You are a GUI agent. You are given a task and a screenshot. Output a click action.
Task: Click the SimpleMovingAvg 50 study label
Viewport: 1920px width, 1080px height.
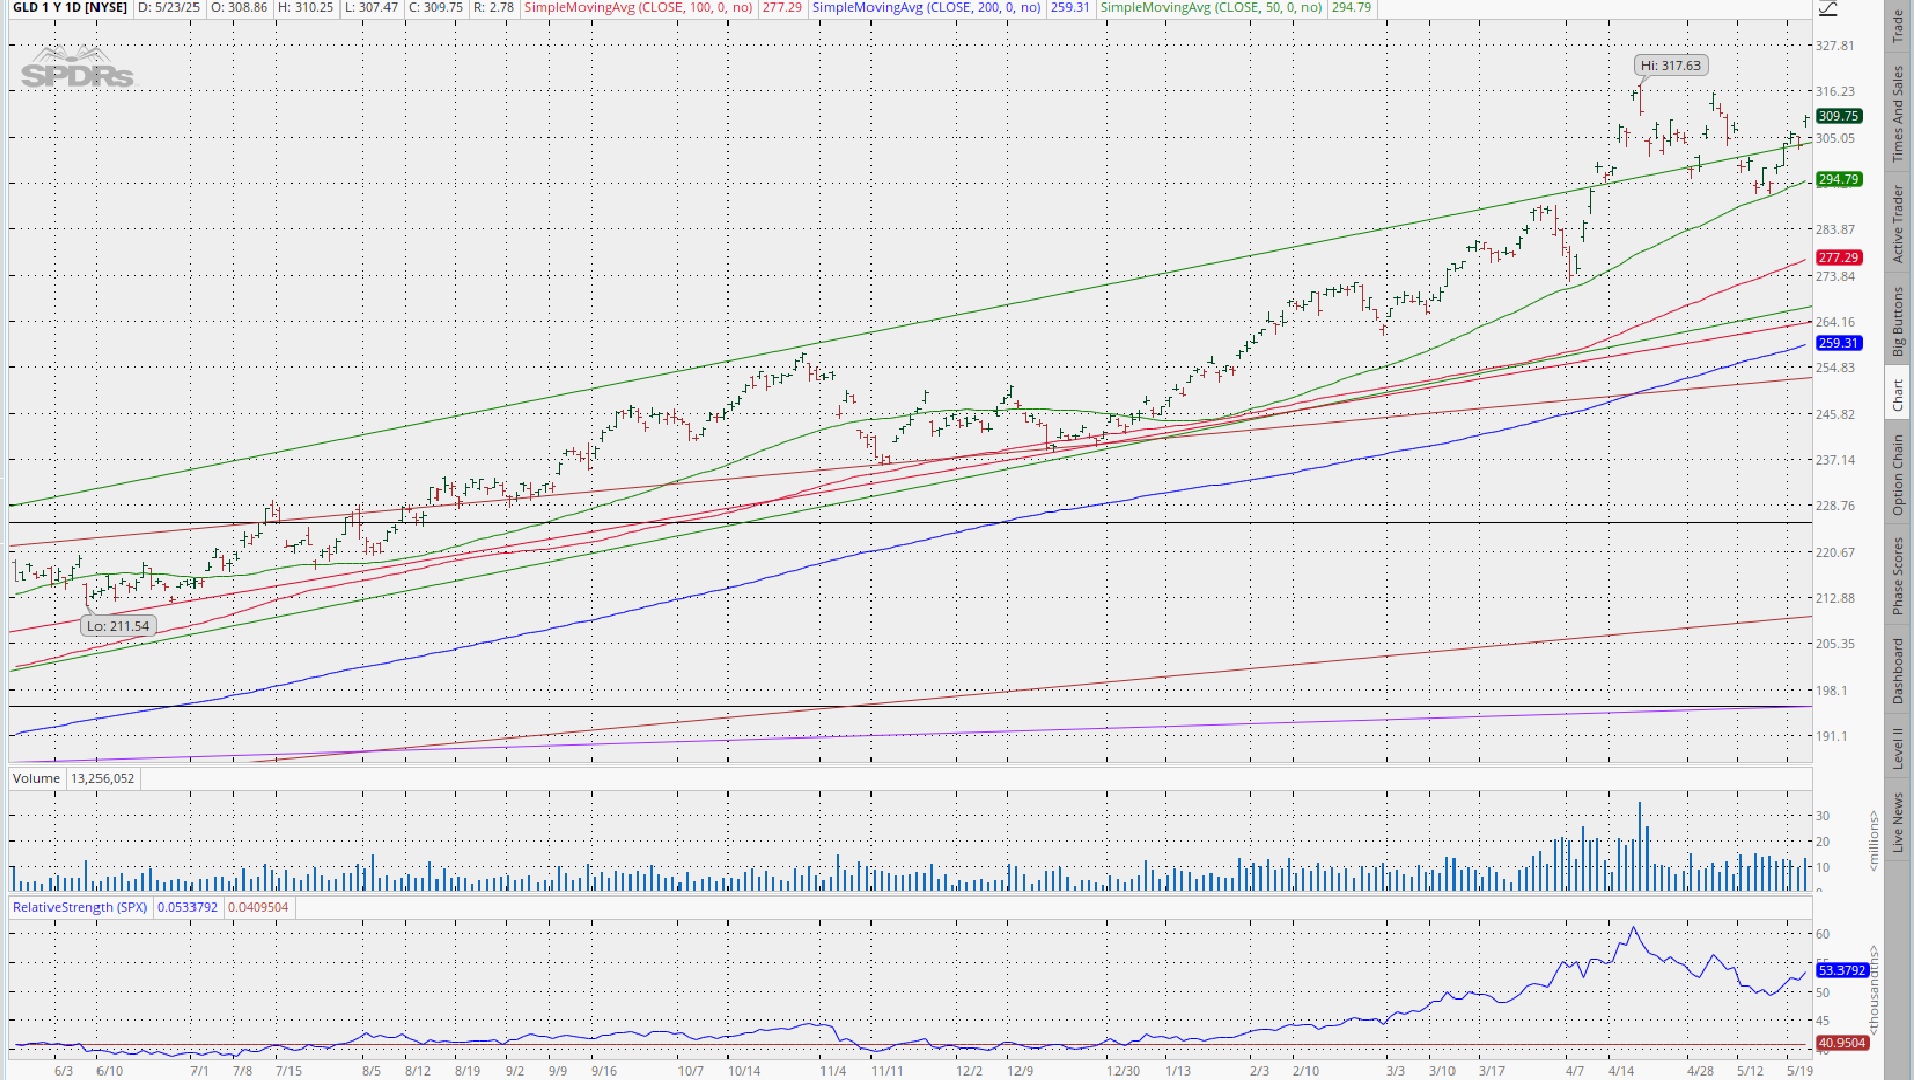tap(1211, 8)
